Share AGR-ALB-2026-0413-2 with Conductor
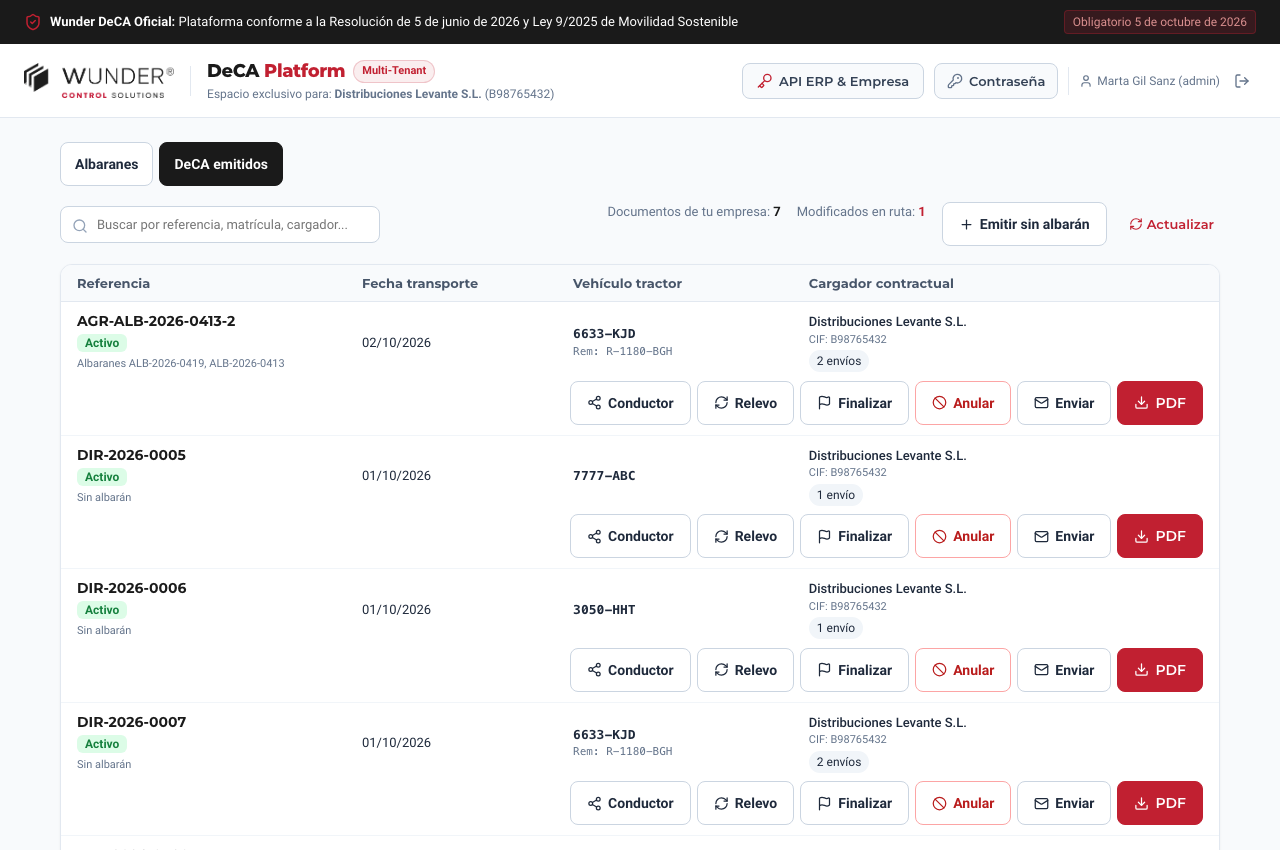 (630, 403)
